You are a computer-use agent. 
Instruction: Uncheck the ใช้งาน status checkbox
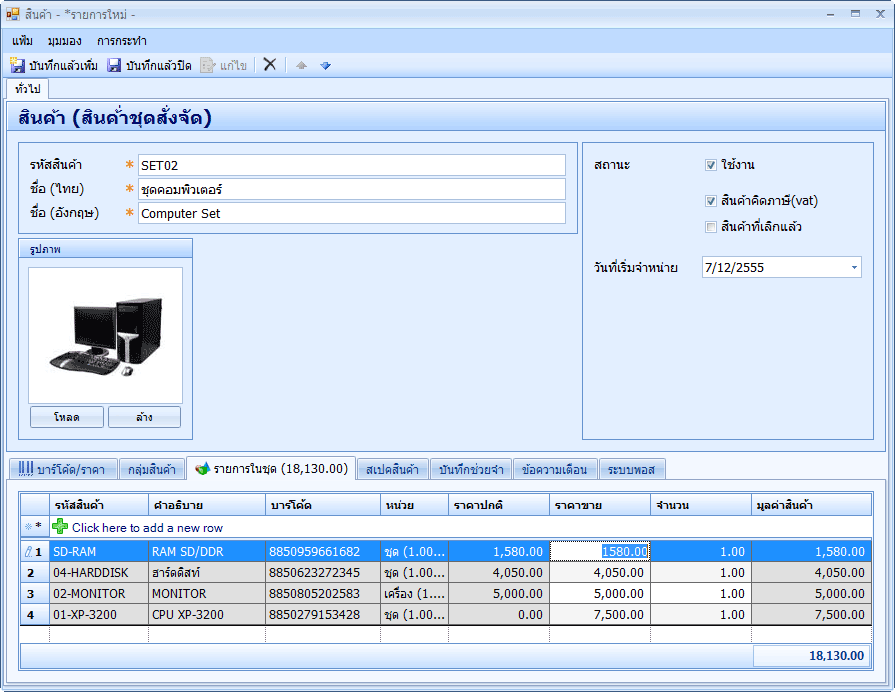coord(711,165)
